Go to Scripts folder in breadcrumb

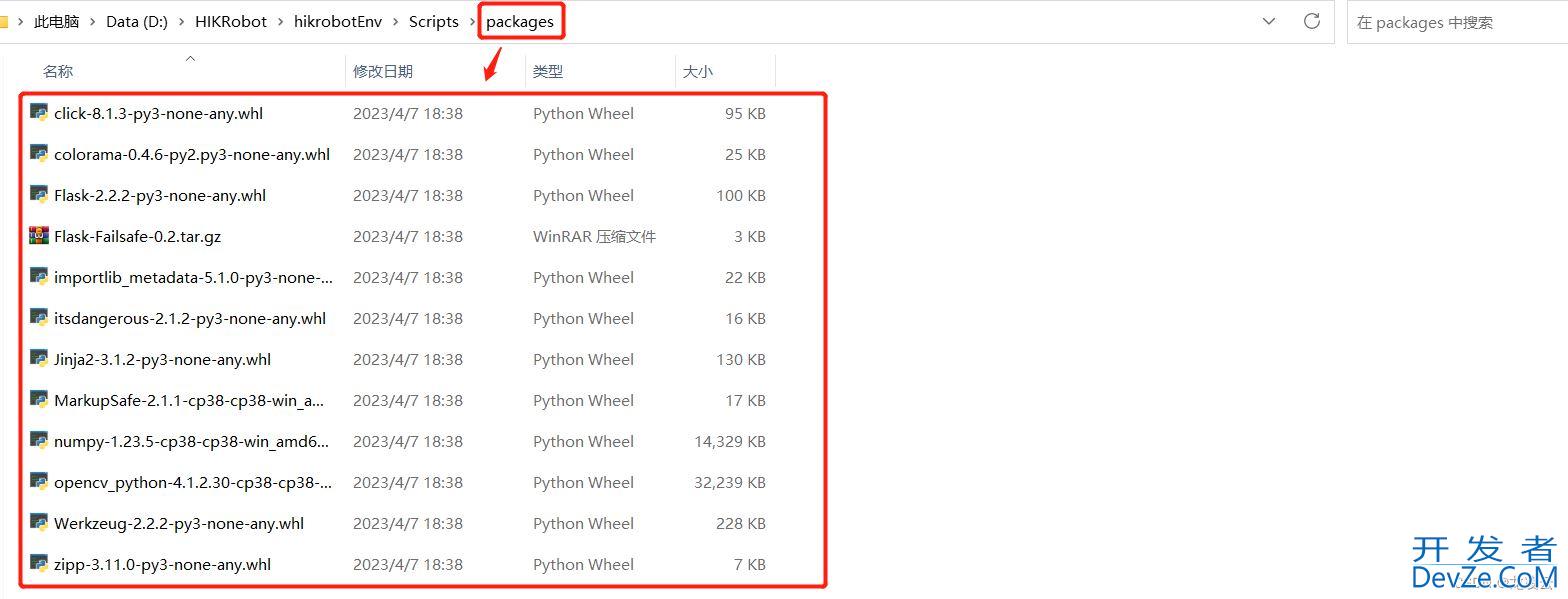click(434, 22)
